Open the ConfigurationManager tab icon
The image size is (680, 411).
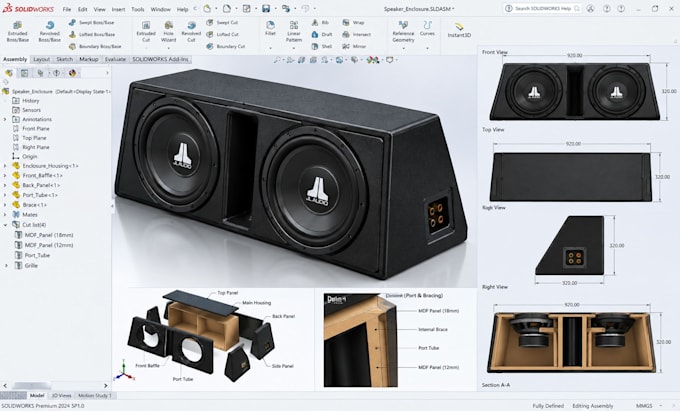40,73
